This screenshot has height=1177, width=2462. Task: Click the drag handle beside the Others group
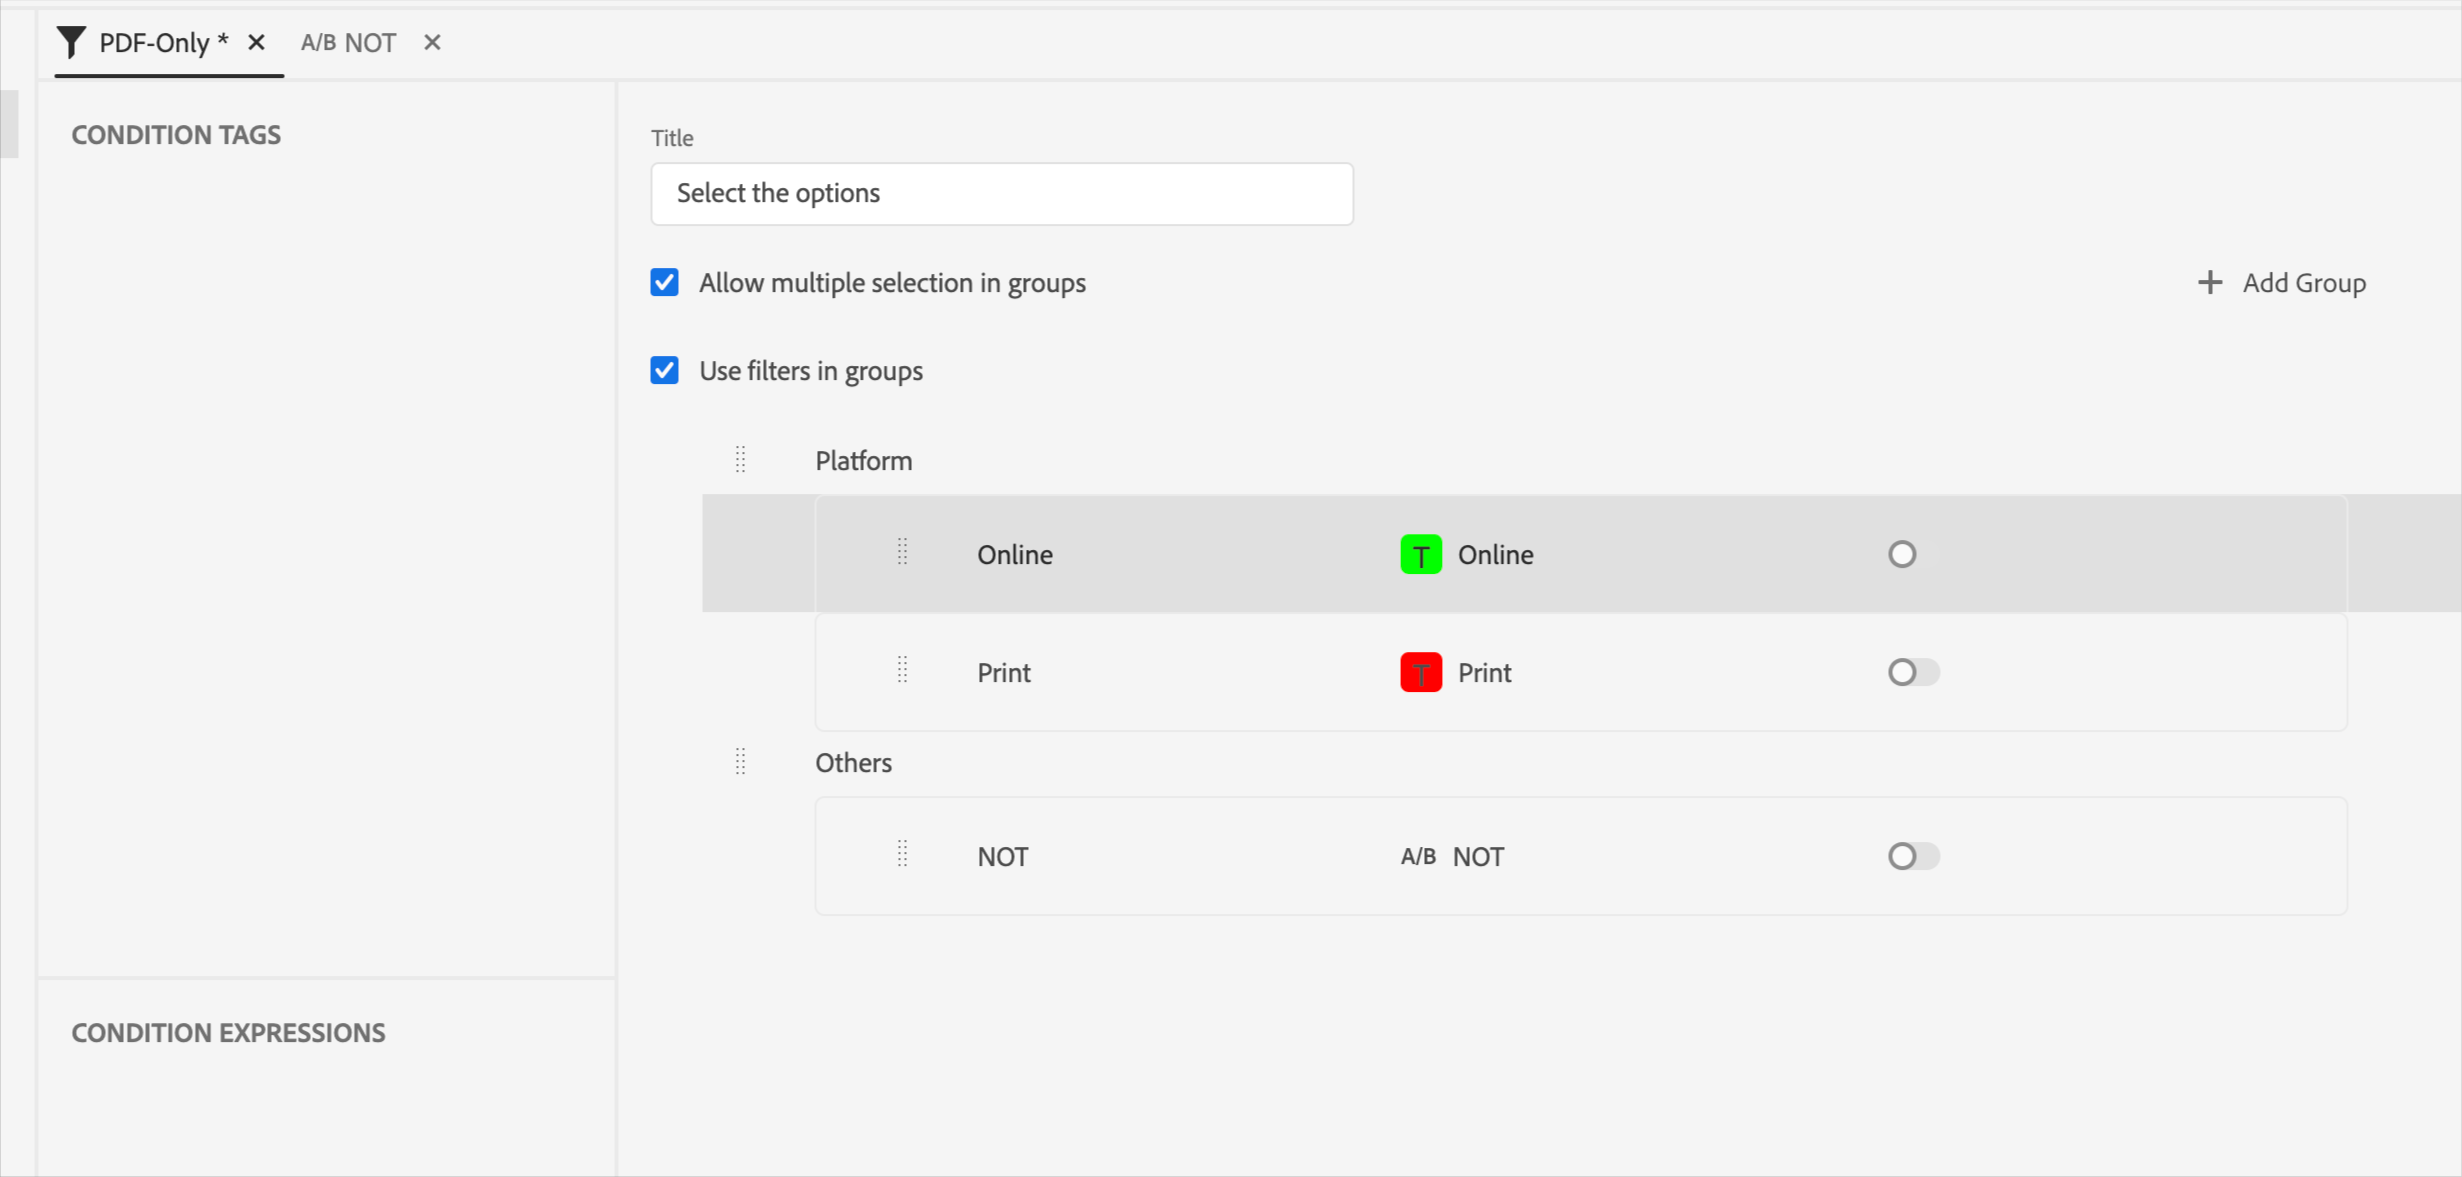[x=740, y=762]
